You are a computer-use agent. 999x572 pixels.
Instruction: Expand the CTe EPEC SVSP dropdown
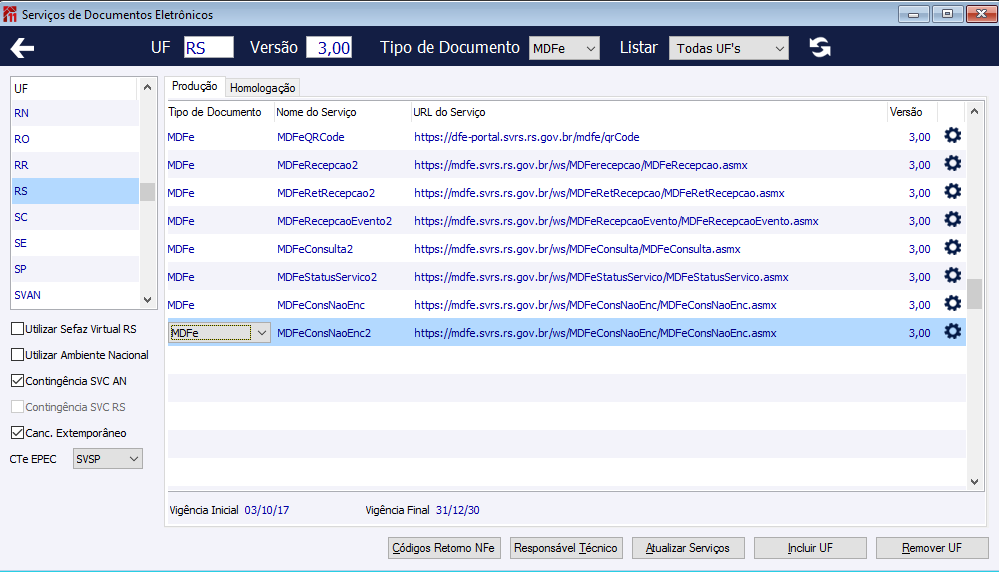point(108,459)
